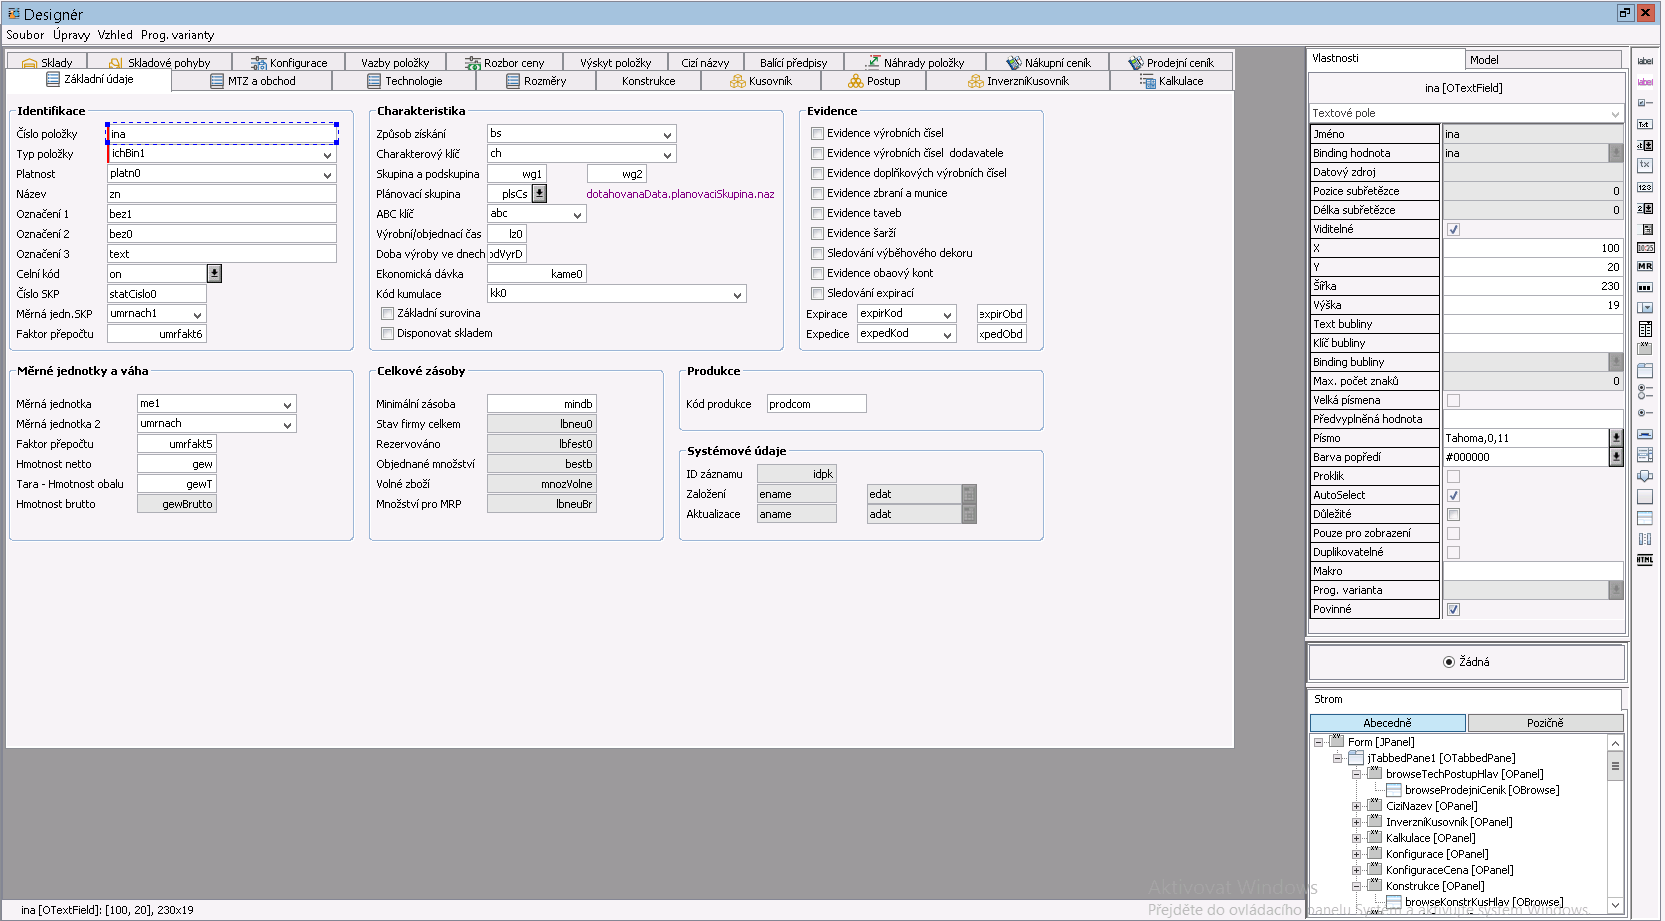Click the Celní kód lookup button icon

(214, 274)
